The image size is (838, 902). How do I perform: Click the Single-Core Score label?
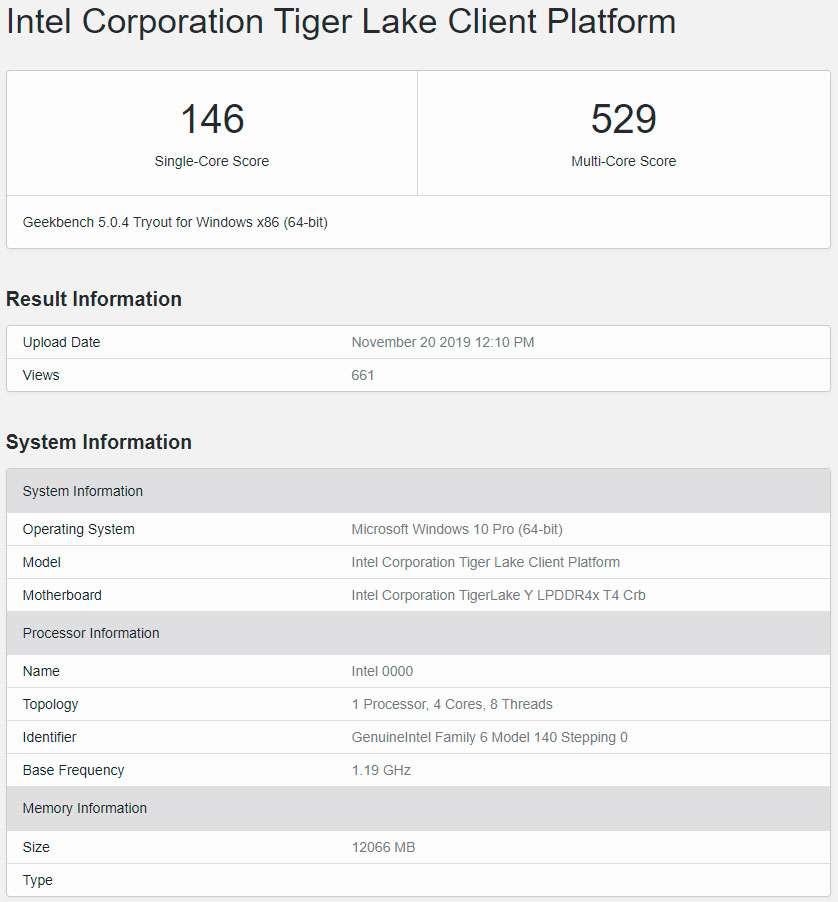212,161
